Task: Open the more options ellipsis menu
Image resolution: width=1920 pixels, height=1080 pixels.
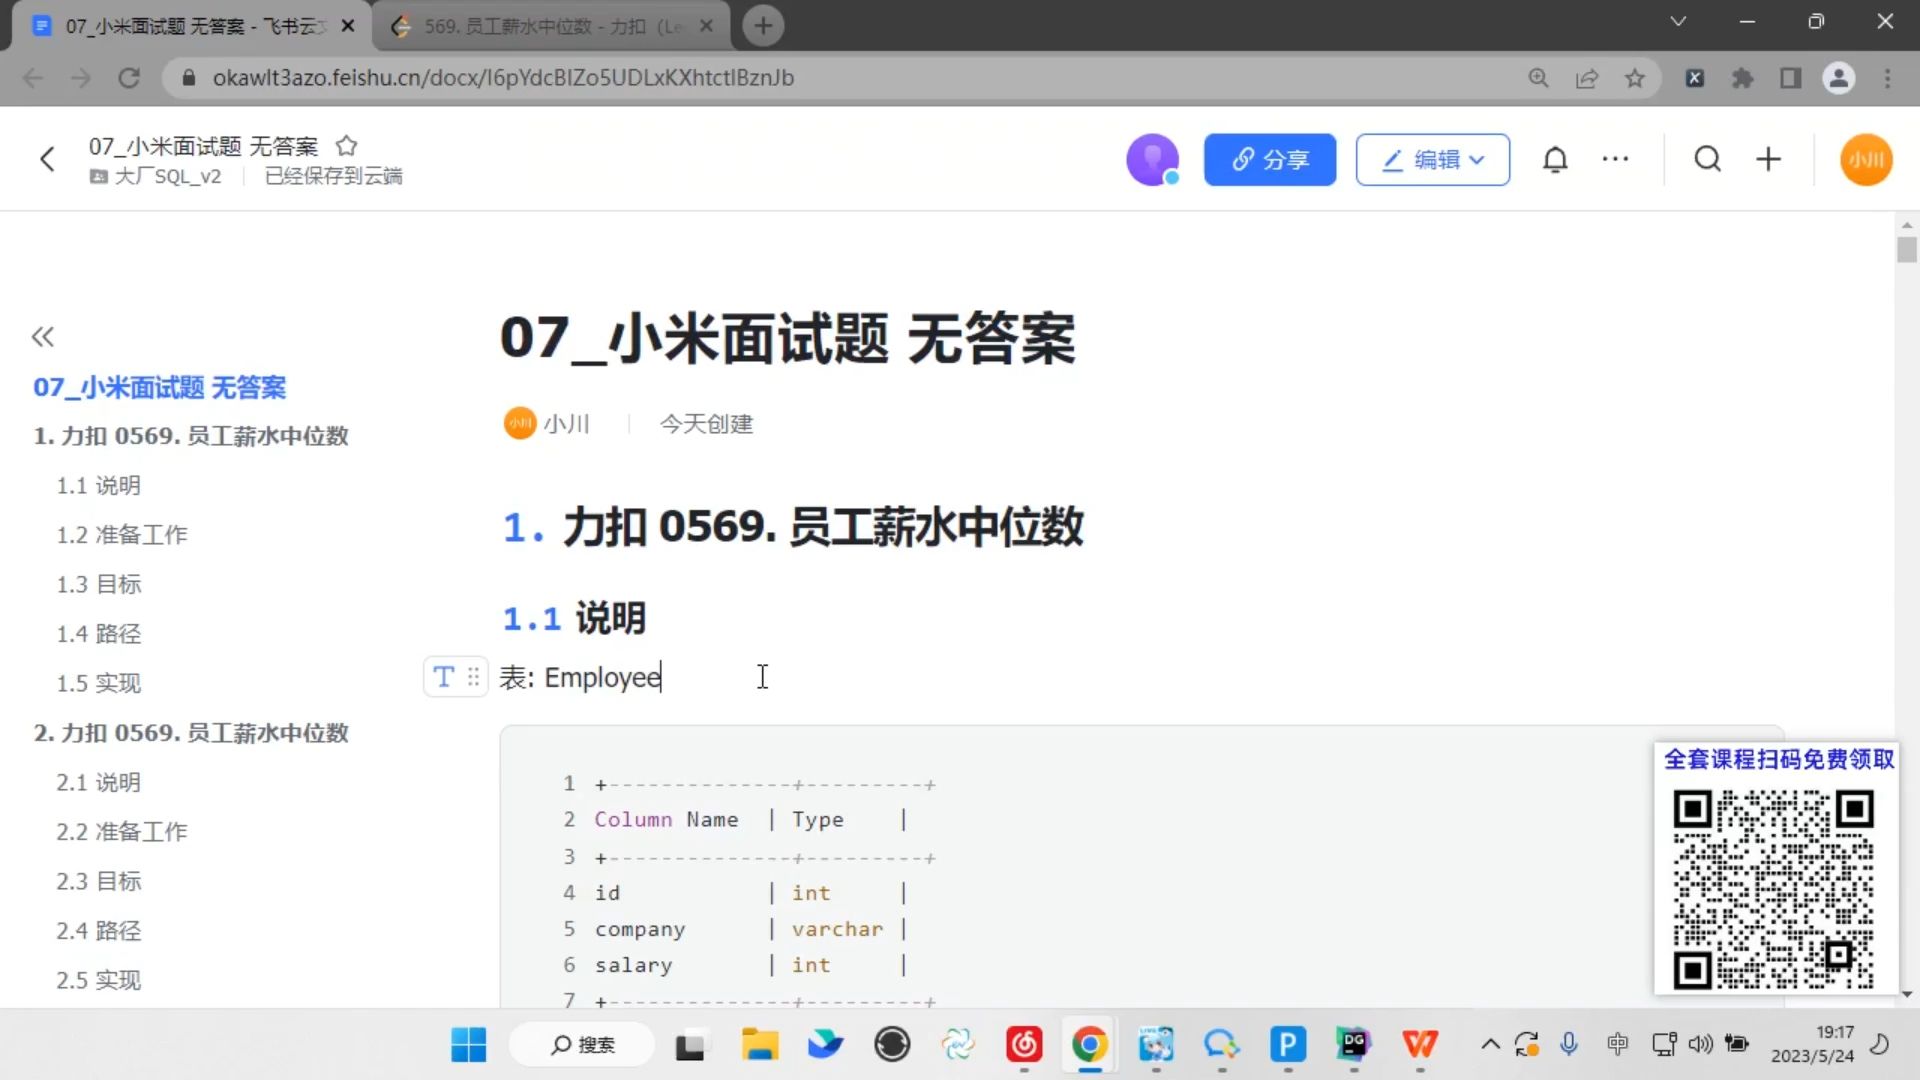Action: [1615, 159]
